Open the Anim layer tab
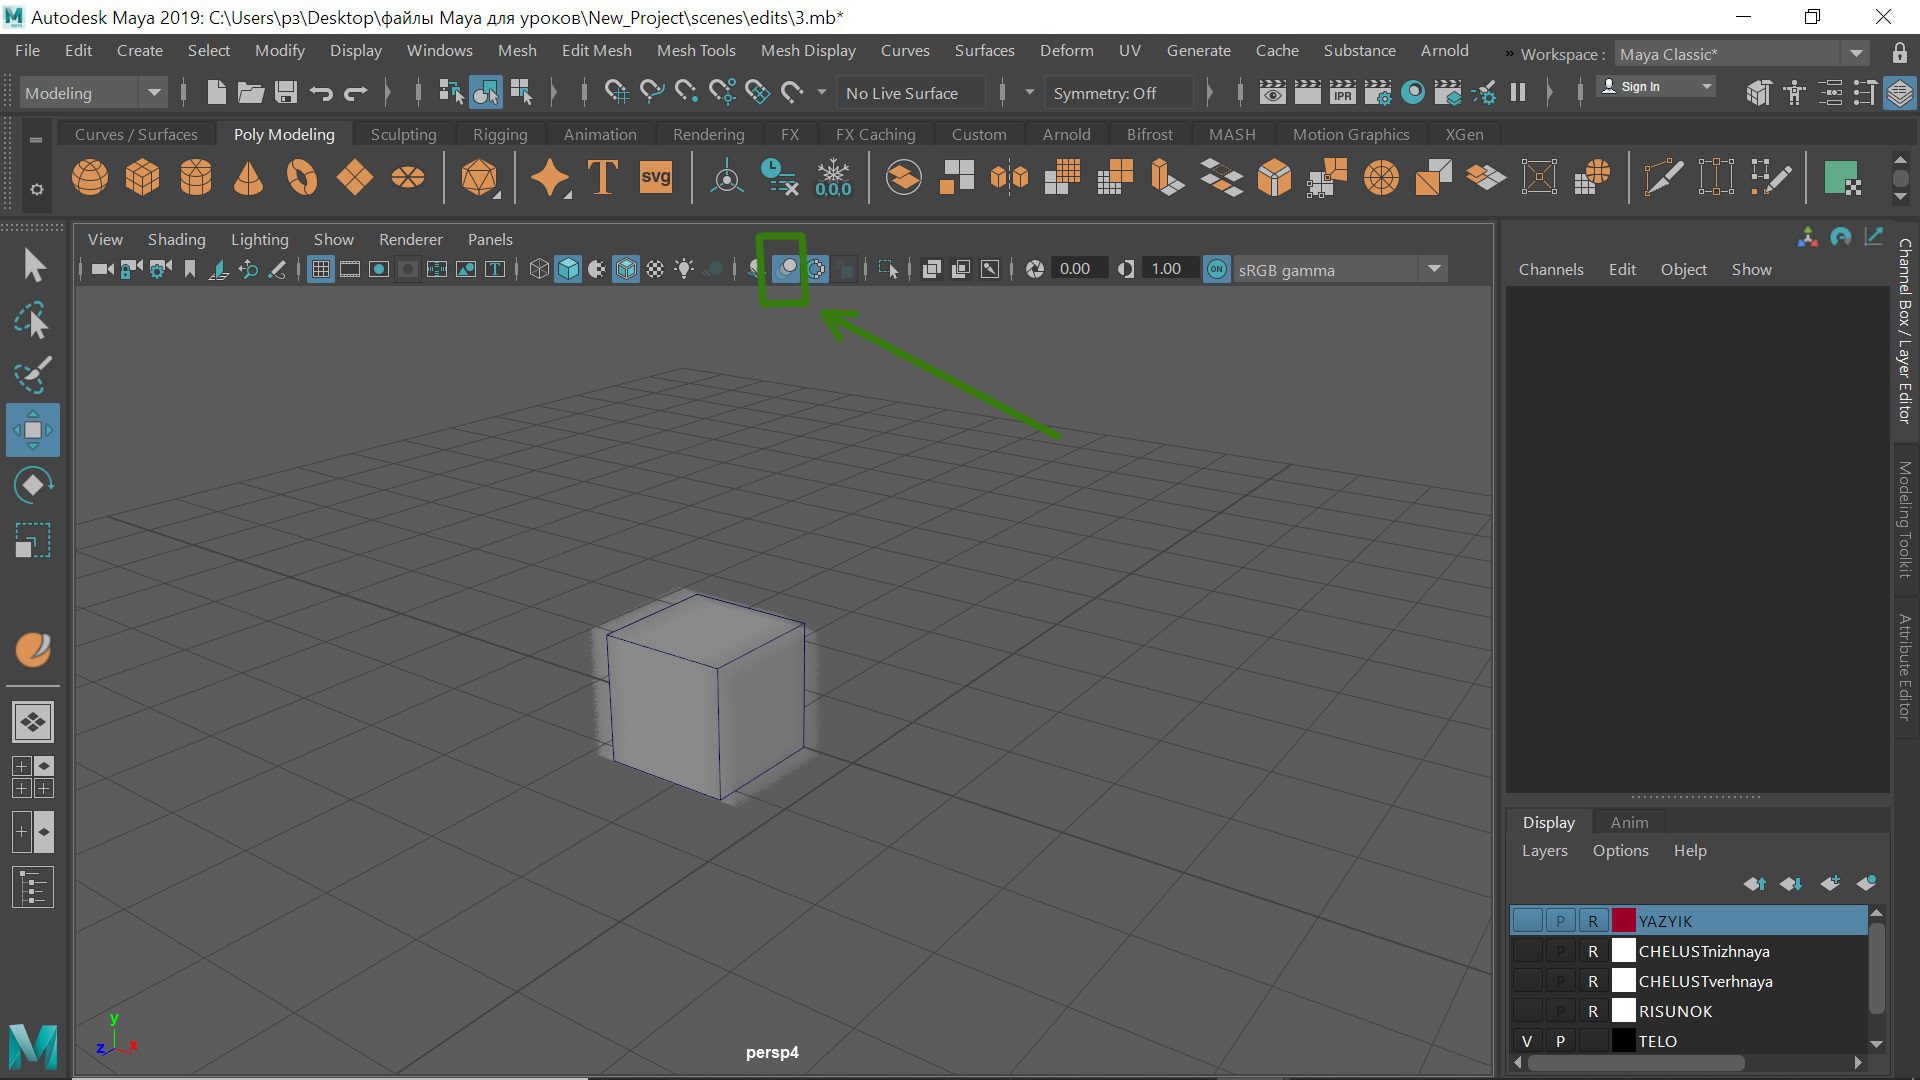This screenshot has height=1080, width=1920. click(1629, 822)
